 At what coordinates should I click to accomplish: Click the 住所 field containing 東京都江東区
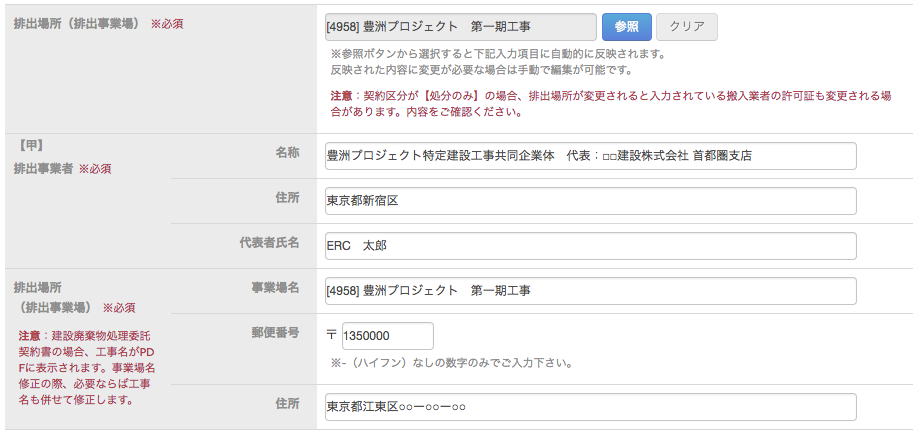pyautogui.click(x=590, y=407)
